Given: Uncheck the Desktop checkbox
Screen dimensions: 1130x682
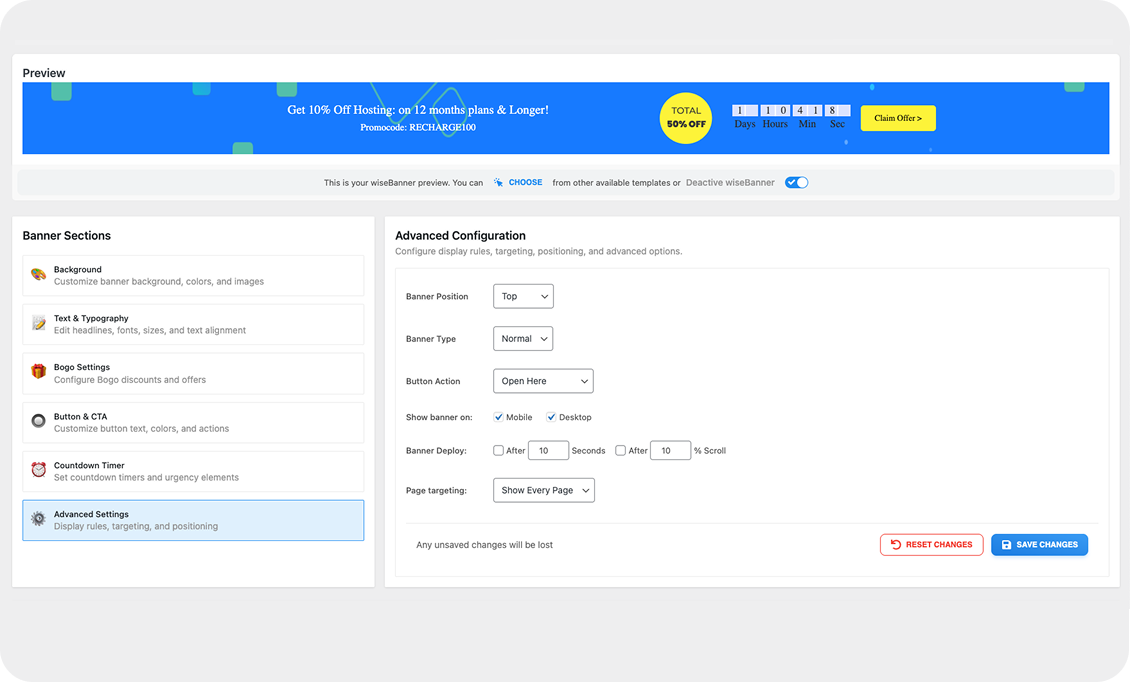Looking at the screenshot, I should (550, 417).
